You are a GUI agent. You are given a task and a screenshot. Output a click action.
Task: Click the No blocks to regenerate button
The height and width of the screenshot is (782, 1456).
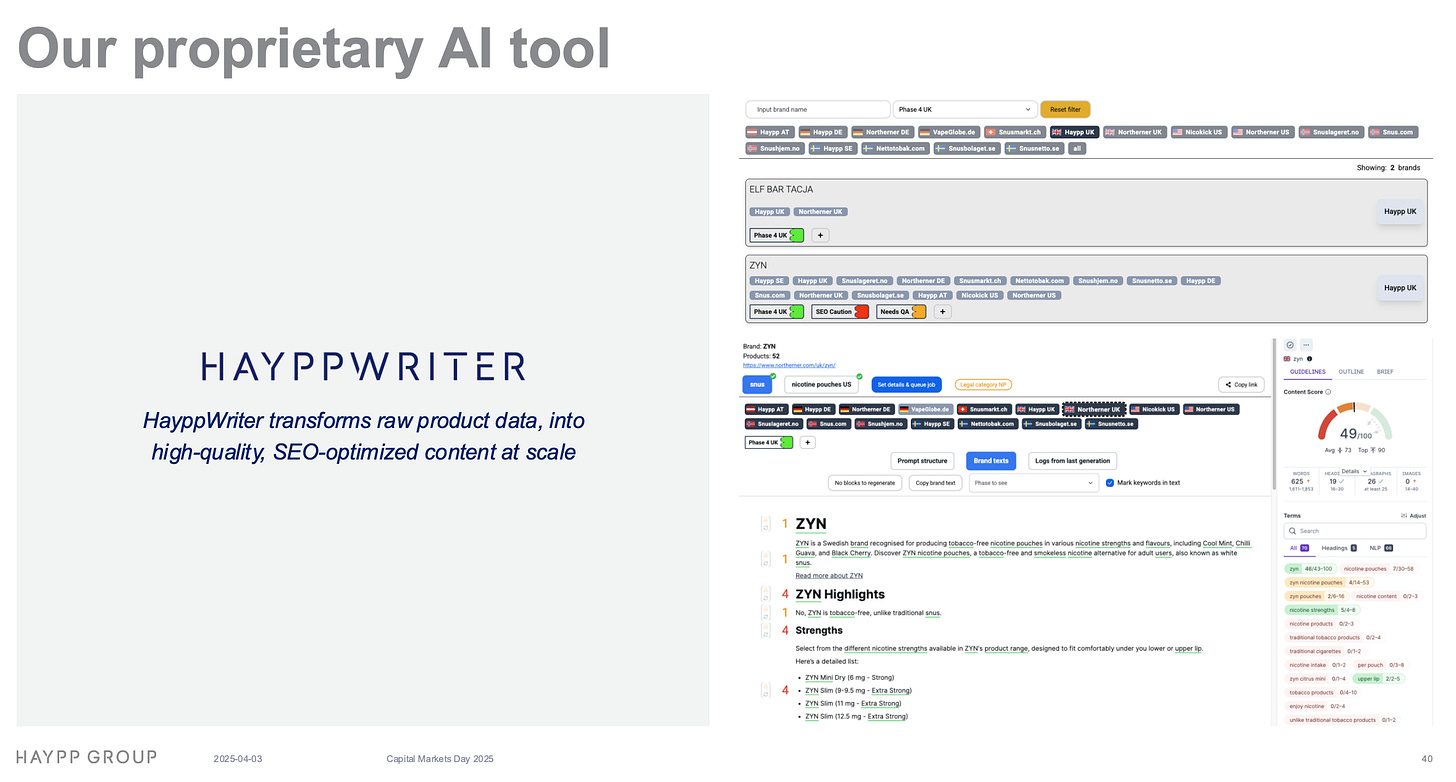pos(866,482)
